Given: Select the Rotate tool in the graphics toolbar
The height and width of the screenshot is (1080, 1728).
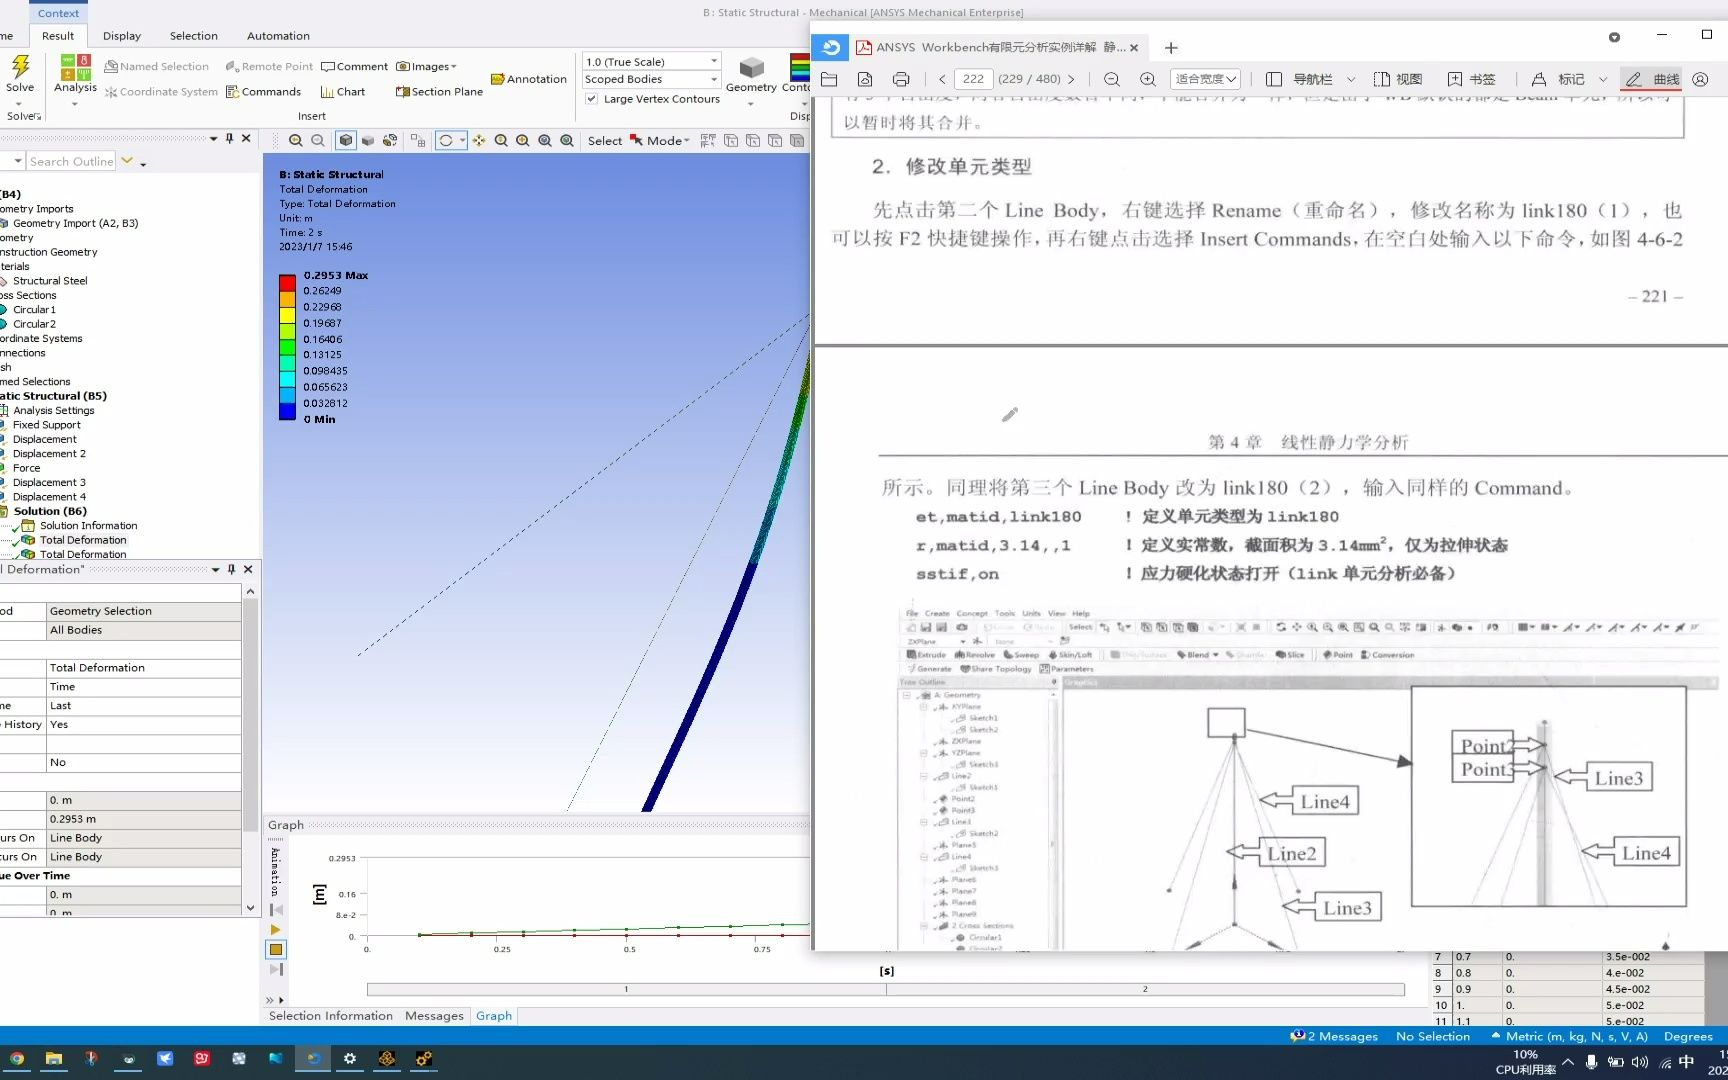Looking at the screenshot, I should (446, 141).
